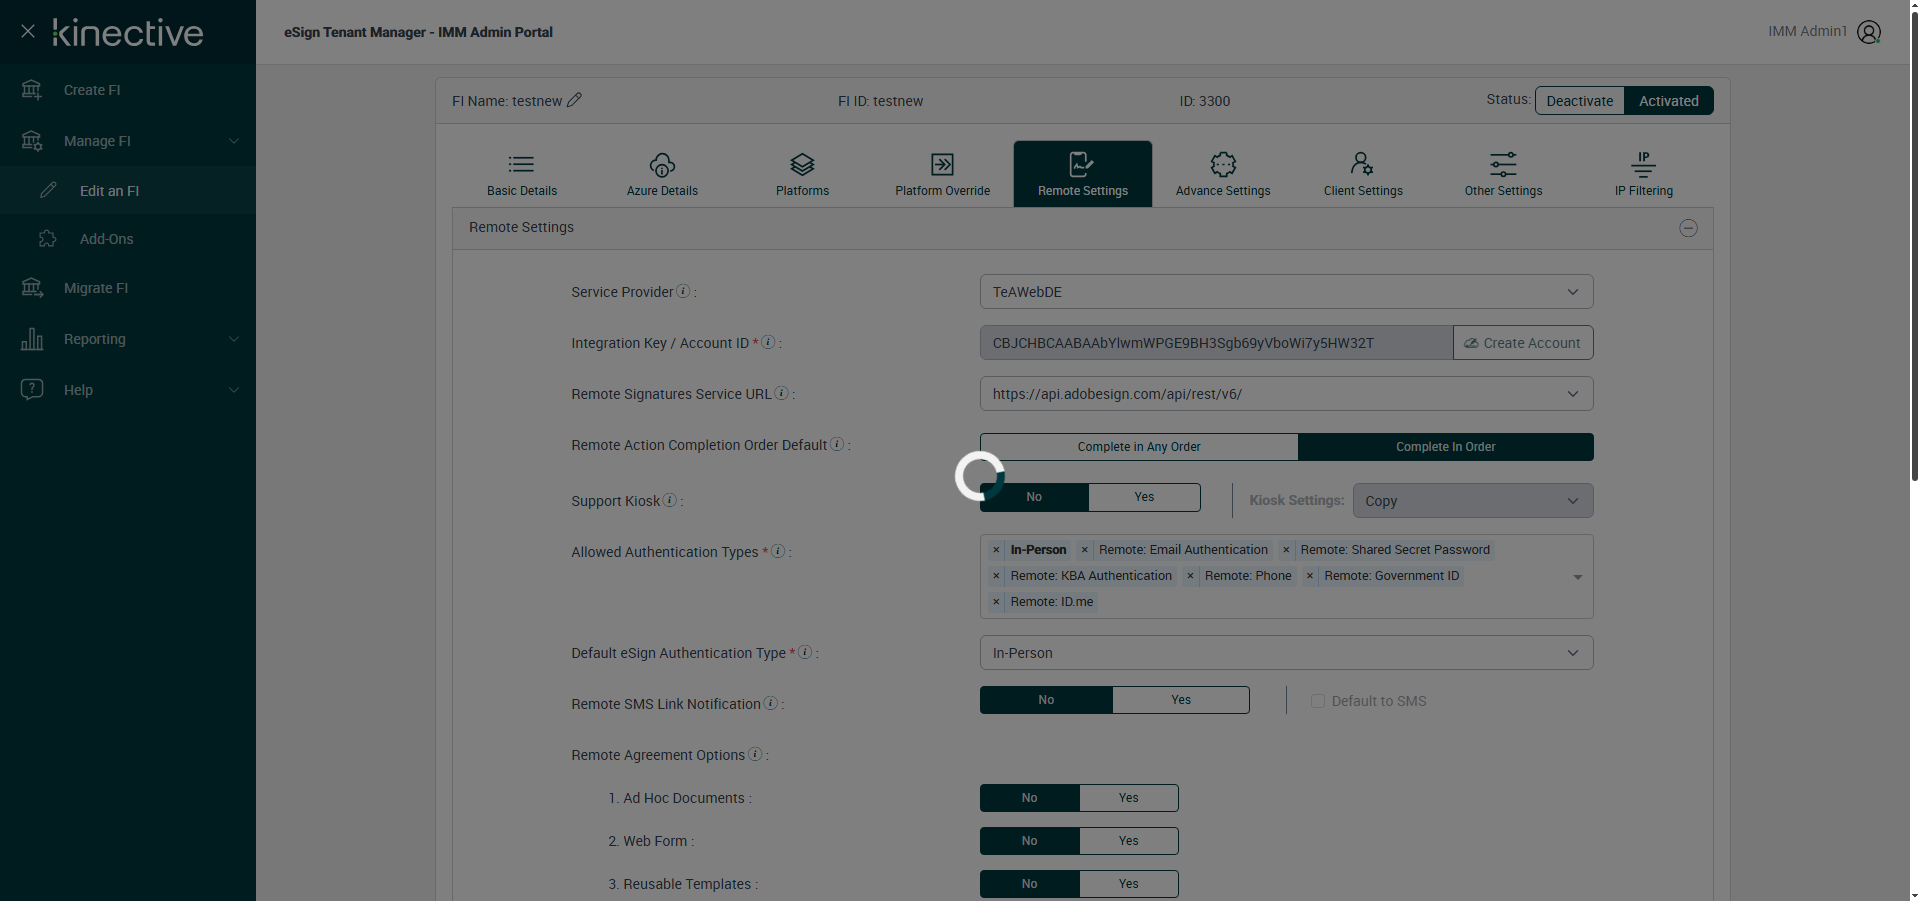Open the Remote Settings tab
This screenshot has height=901, width=1920.
click(1083, 174)
